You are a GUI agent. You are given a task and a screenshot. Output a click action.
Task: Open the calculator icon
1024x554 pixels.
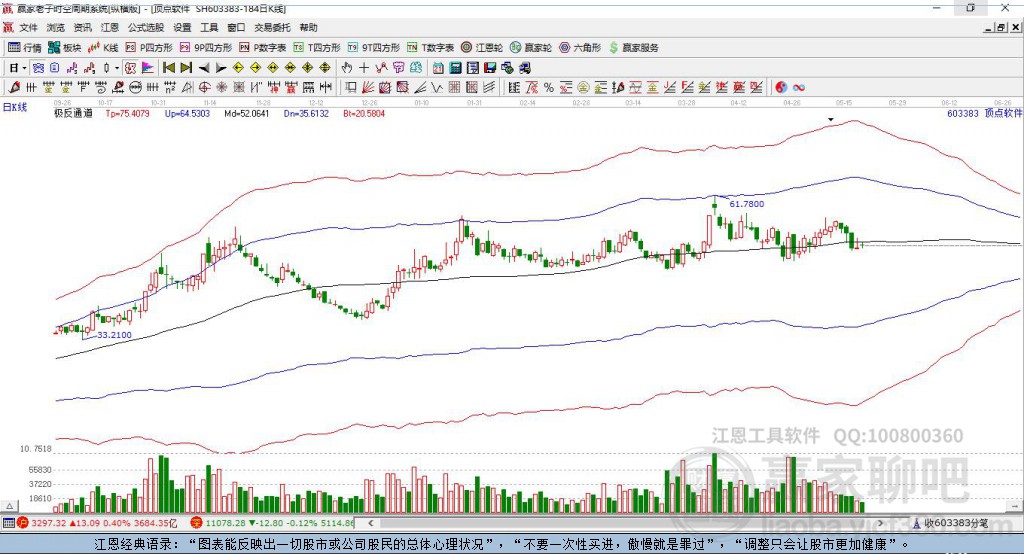[x=456, y=68]
